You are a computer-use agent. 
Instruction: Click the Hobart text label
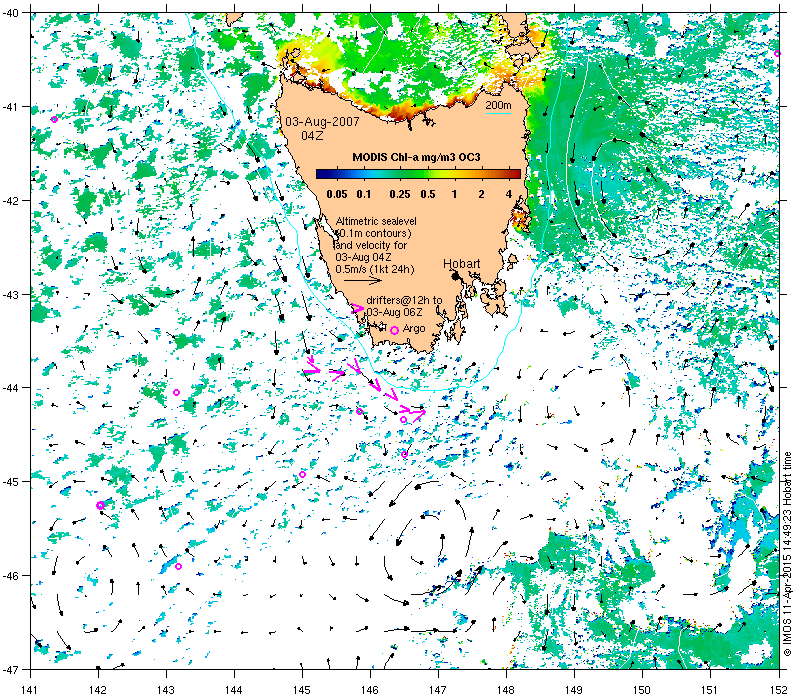click(461, 264)
